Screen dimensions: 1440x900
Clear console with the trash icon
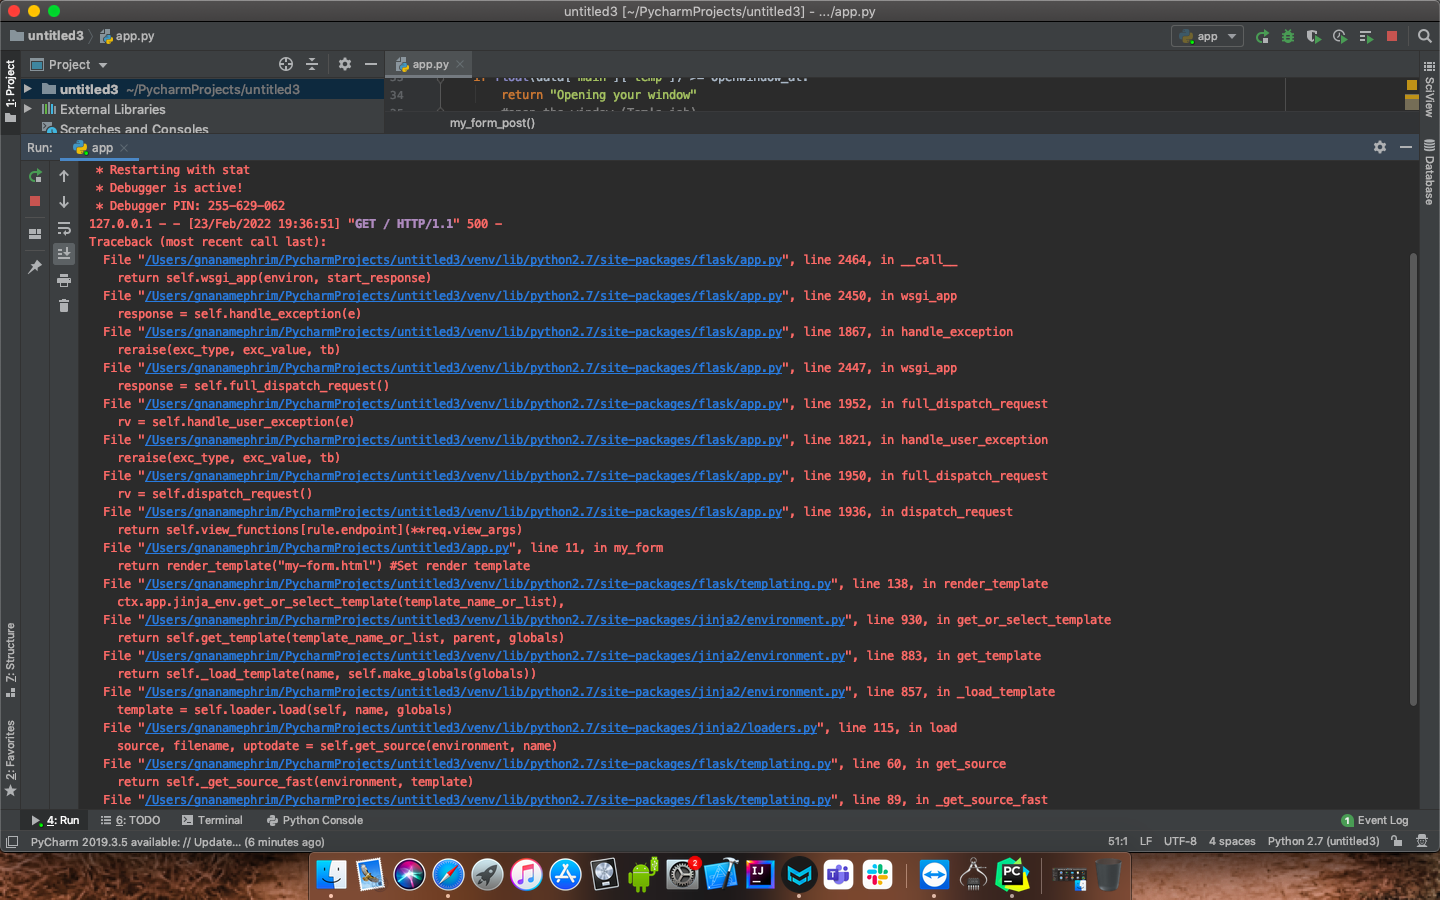click(x=64, y=306)
